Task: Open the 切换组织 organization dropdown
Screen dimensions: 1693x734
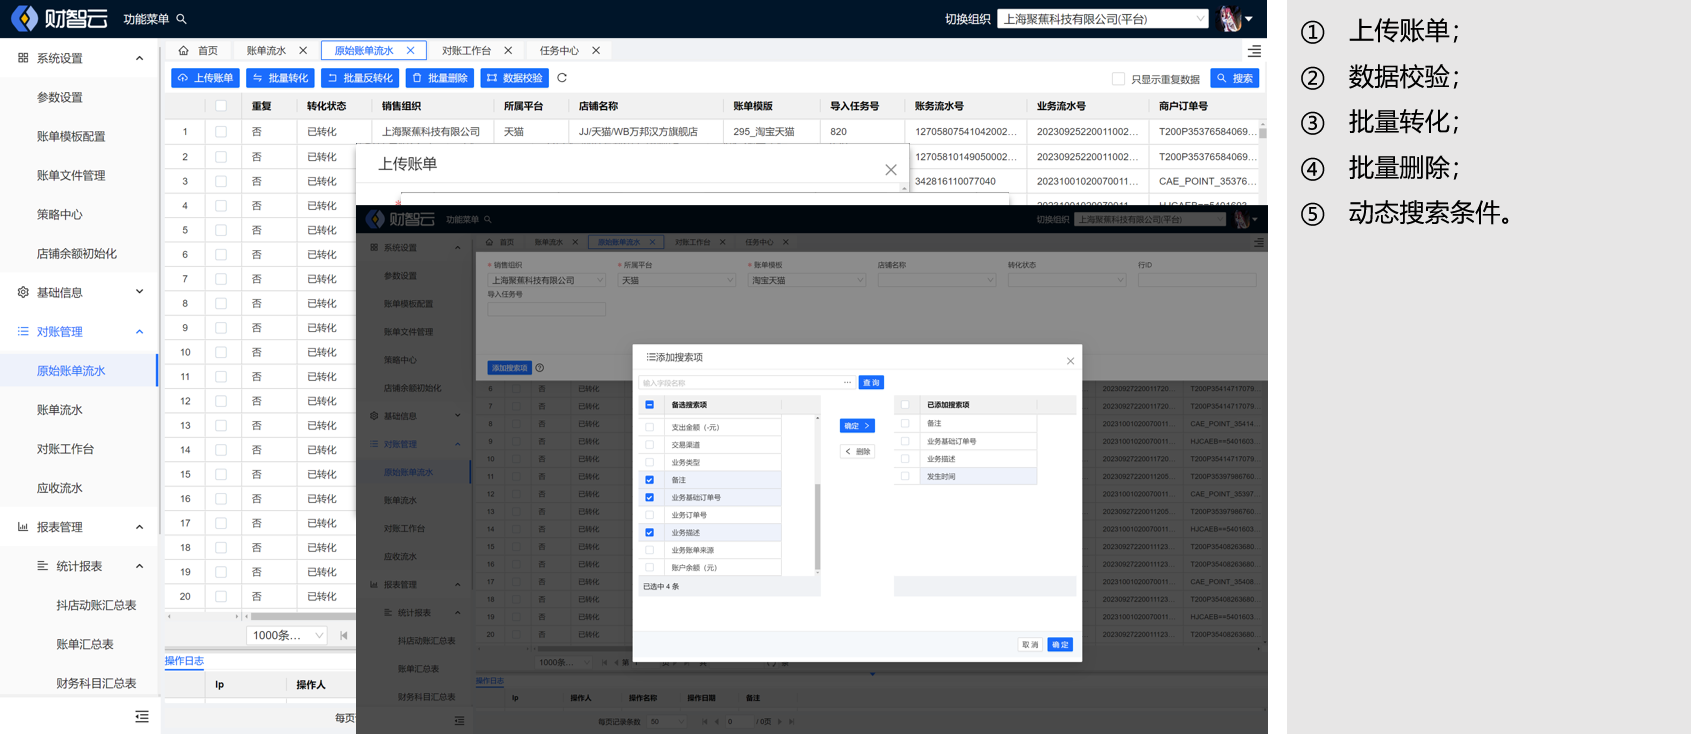Action: click(1102, 19)
